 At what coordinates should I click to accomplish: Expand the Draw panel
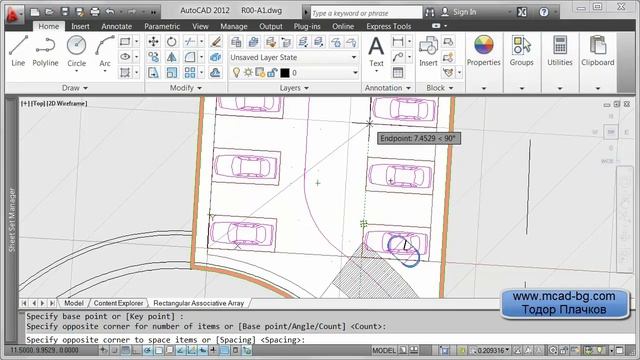coord(75,88)
